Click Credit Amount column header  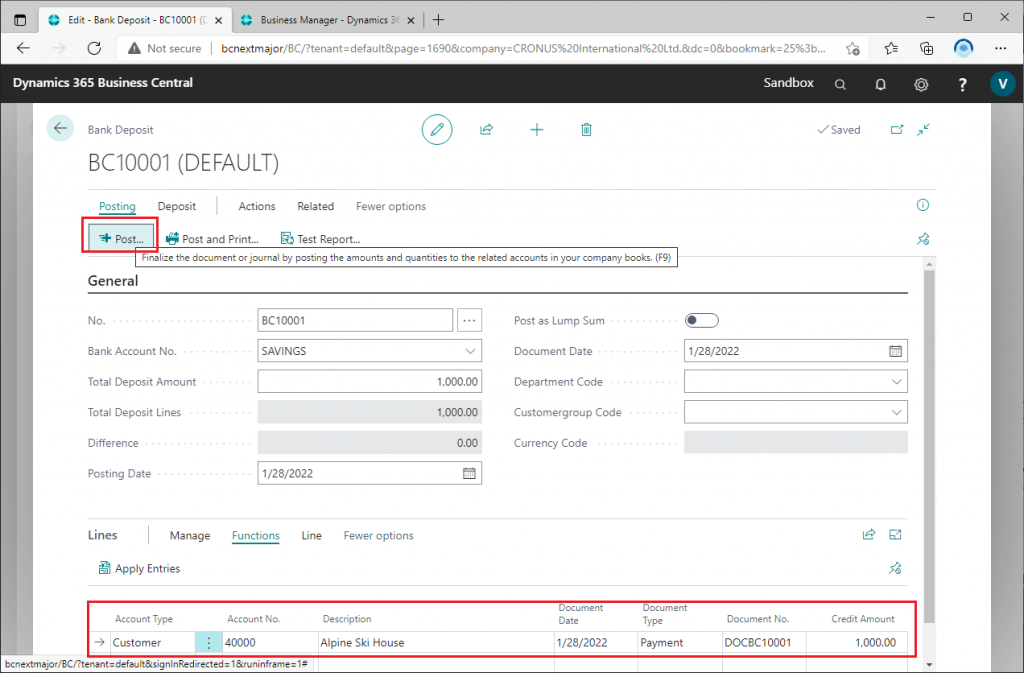[x=863, y=619]
